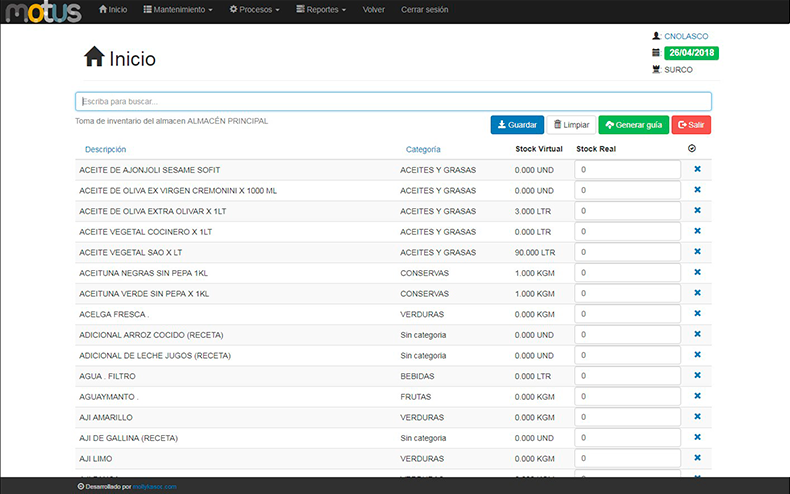Open the Mantenimiento dropdown menu
Viewport: 790px width, 494px height.
[178, 9]
